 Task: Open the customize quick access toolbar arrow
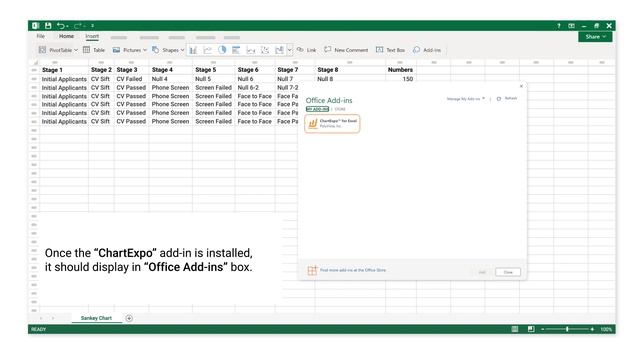93,26
